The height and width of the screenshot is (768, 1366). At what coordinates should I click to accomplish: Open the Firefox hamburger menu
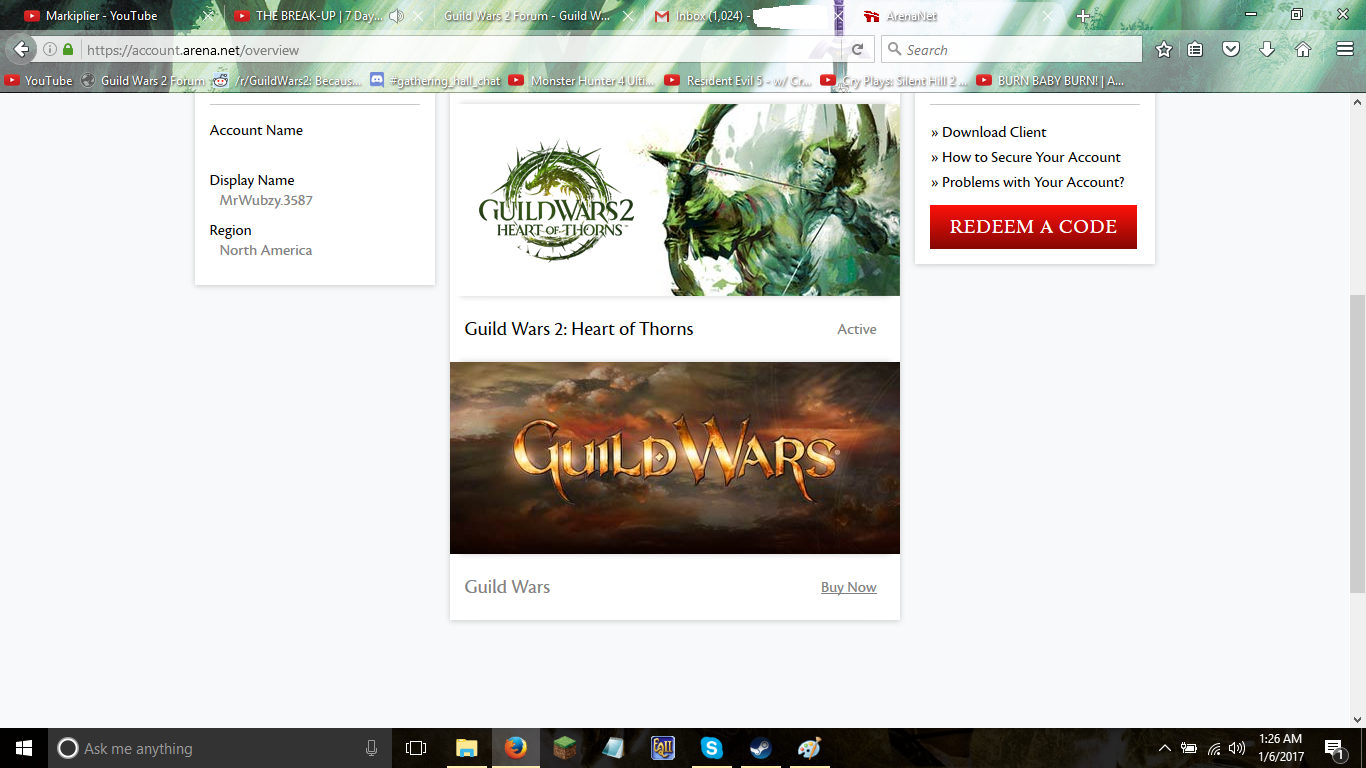[x=1345, y=50]
